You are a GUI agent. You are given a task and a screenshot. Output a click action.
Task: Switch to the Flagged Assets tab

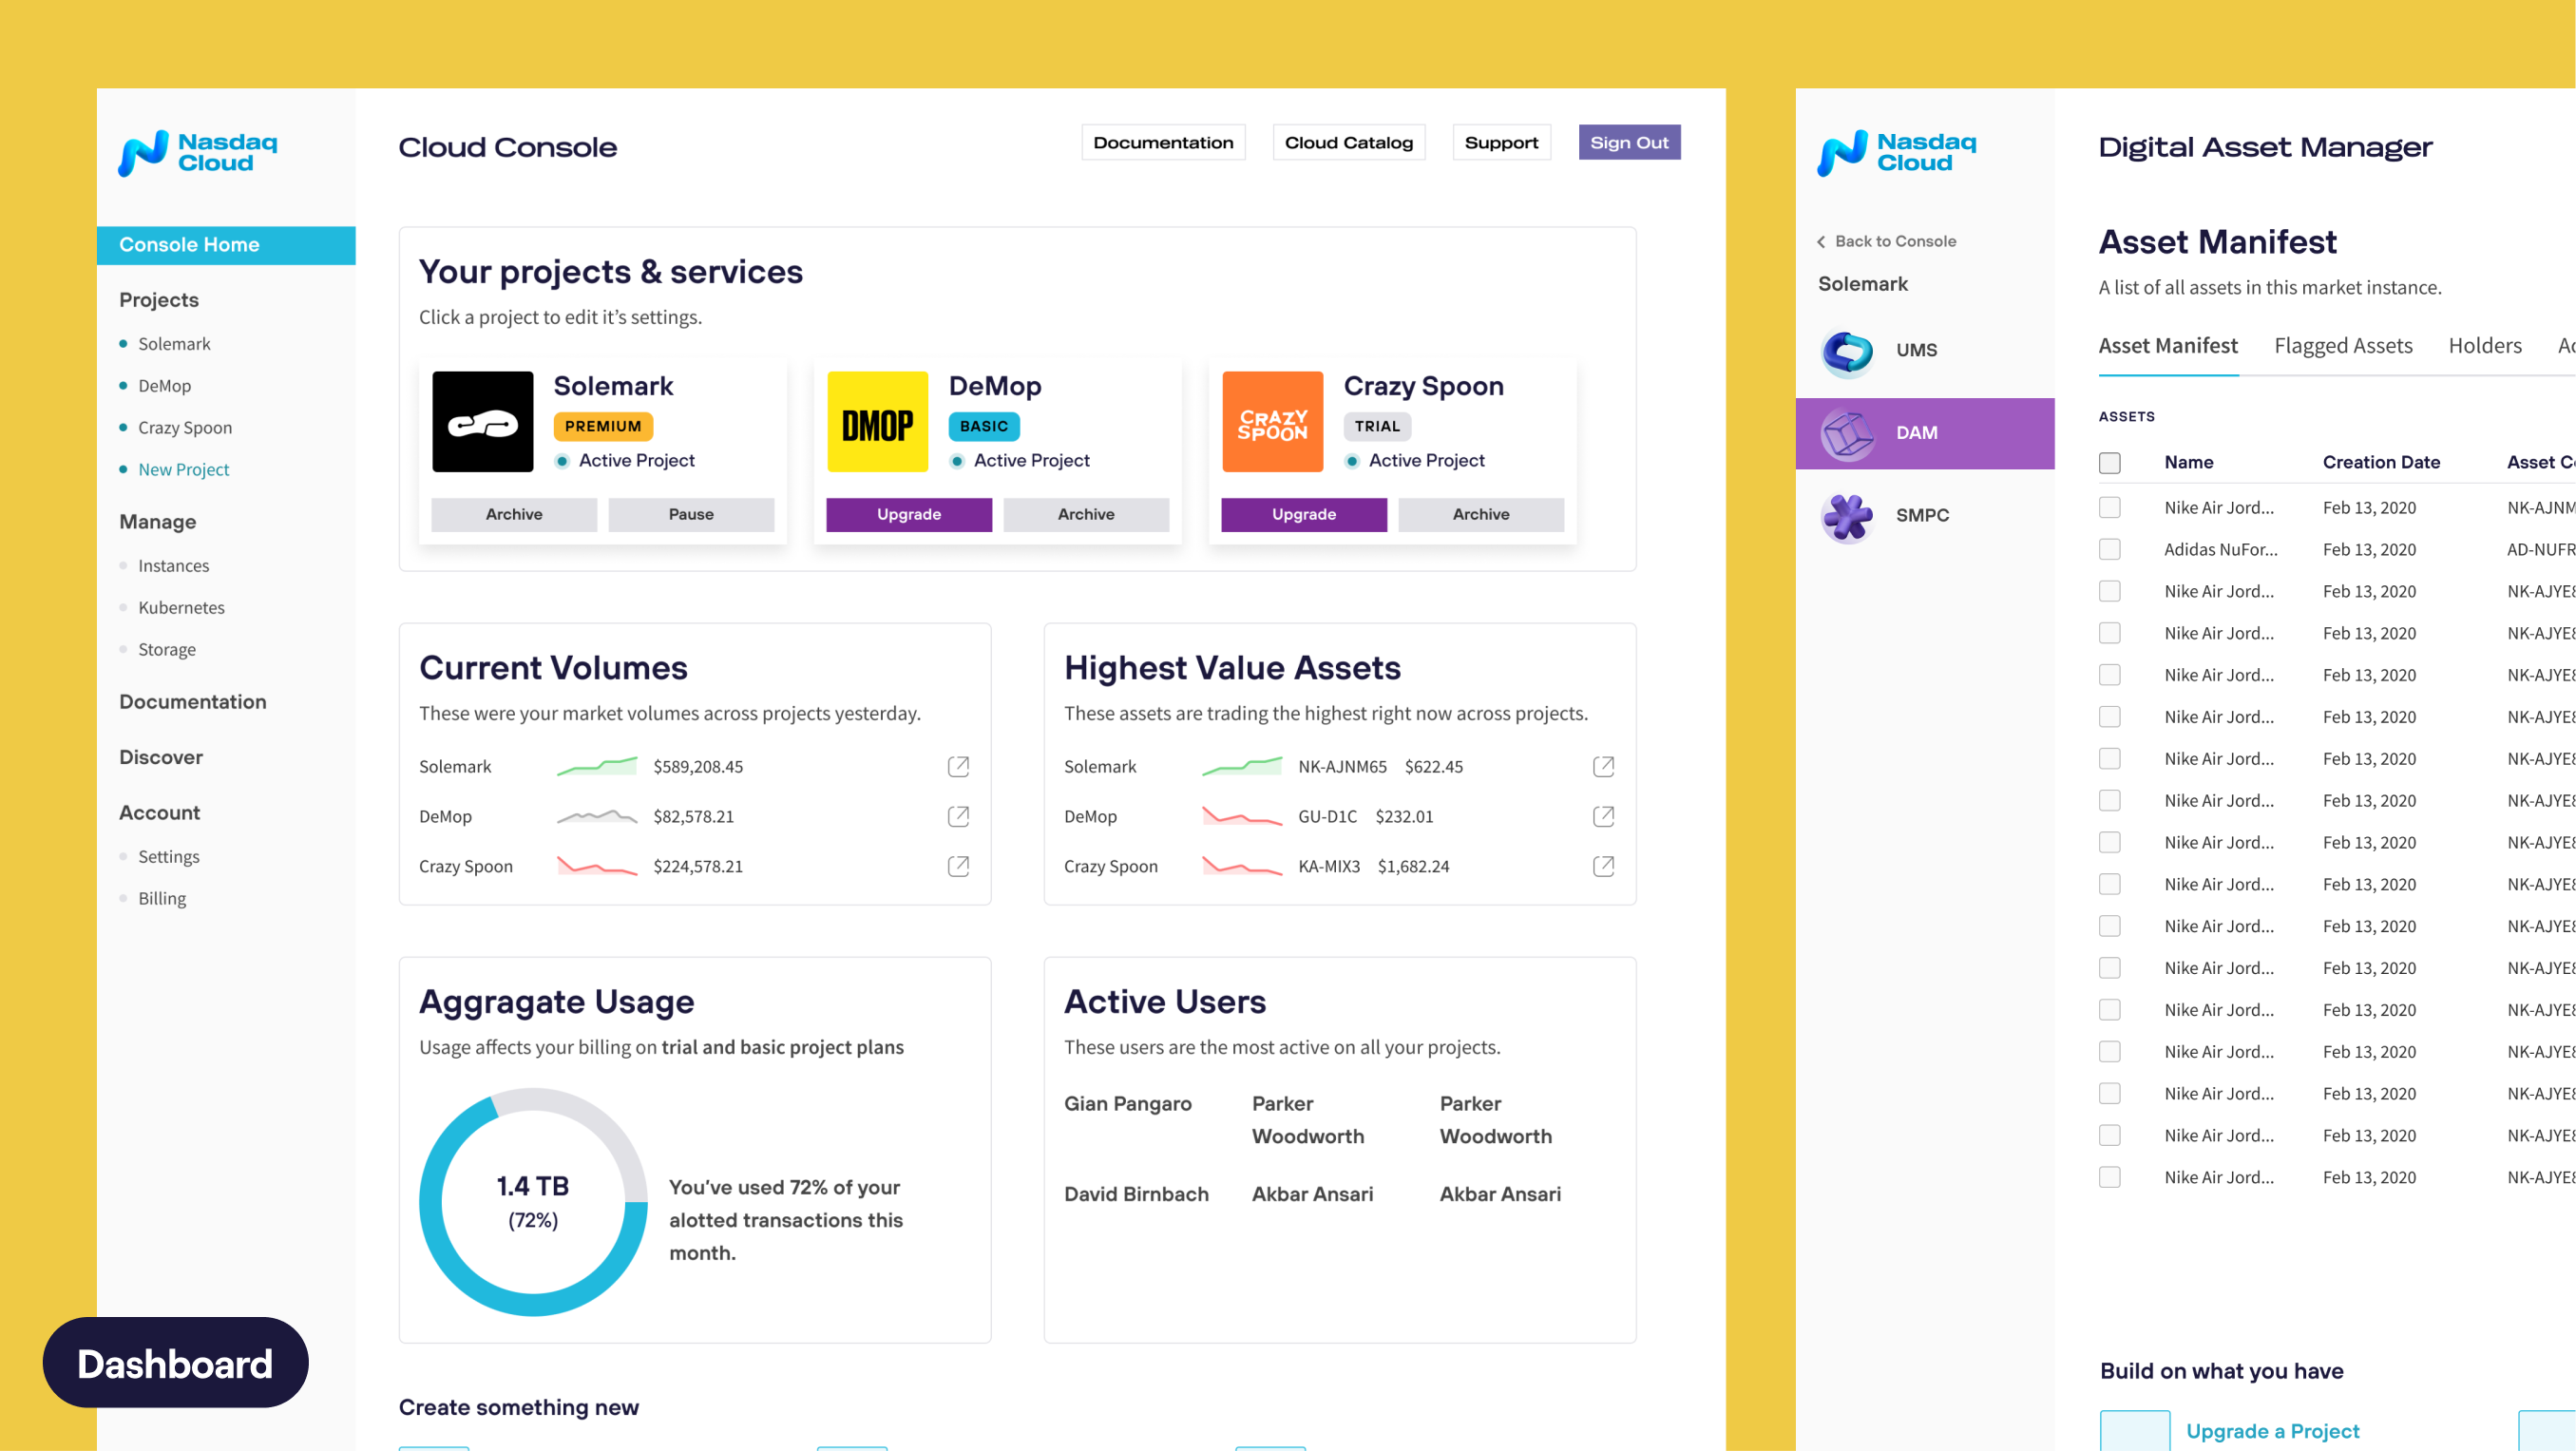tap(2343, 347)
